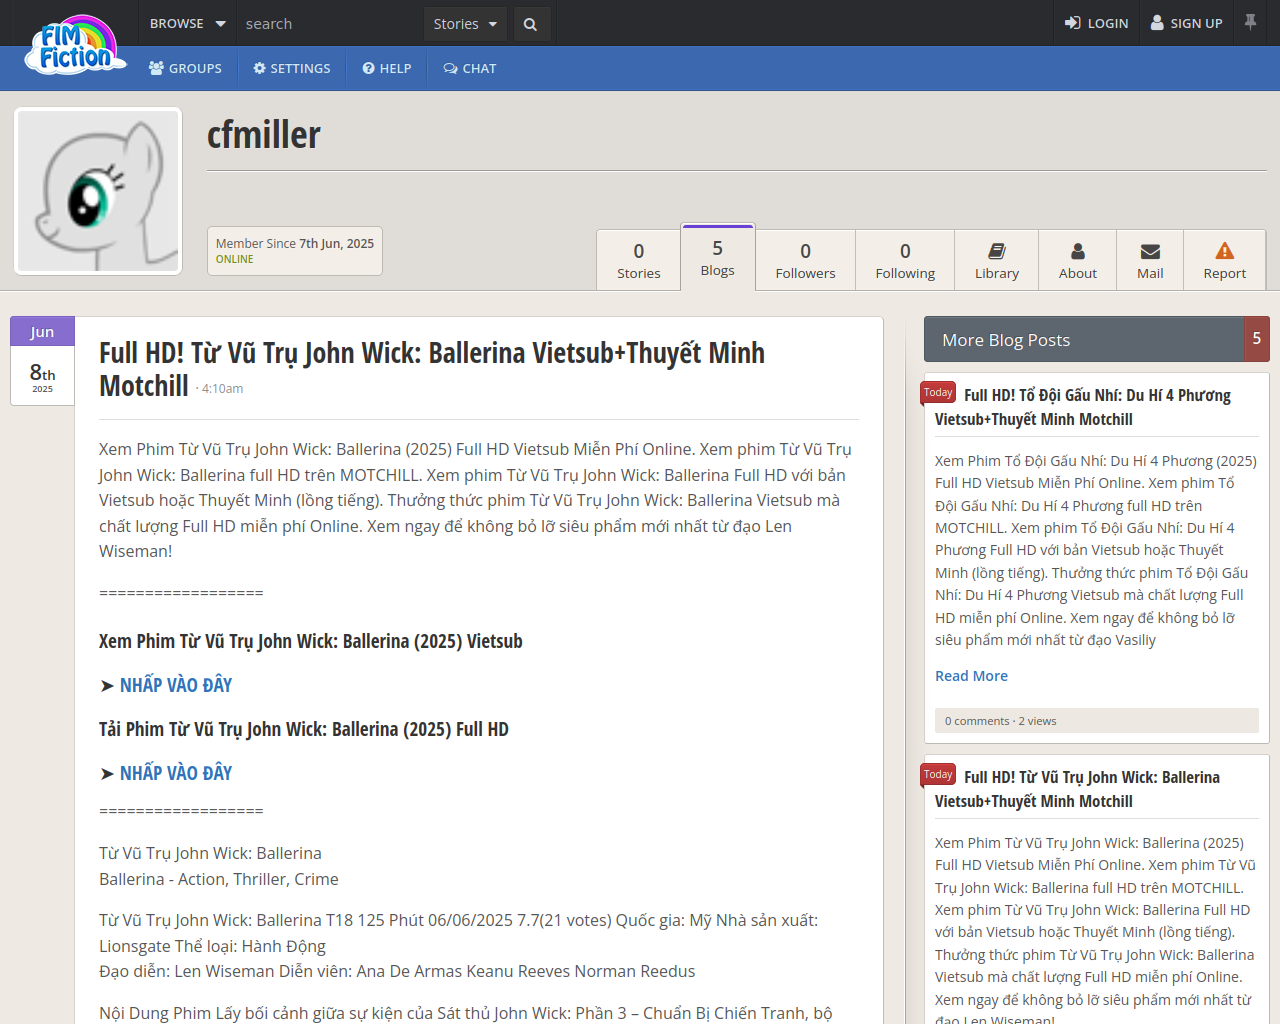Click the Jun 8th date box
Image resolution: width=1280 pixels, height=1024 pixels.
(42, 361)
